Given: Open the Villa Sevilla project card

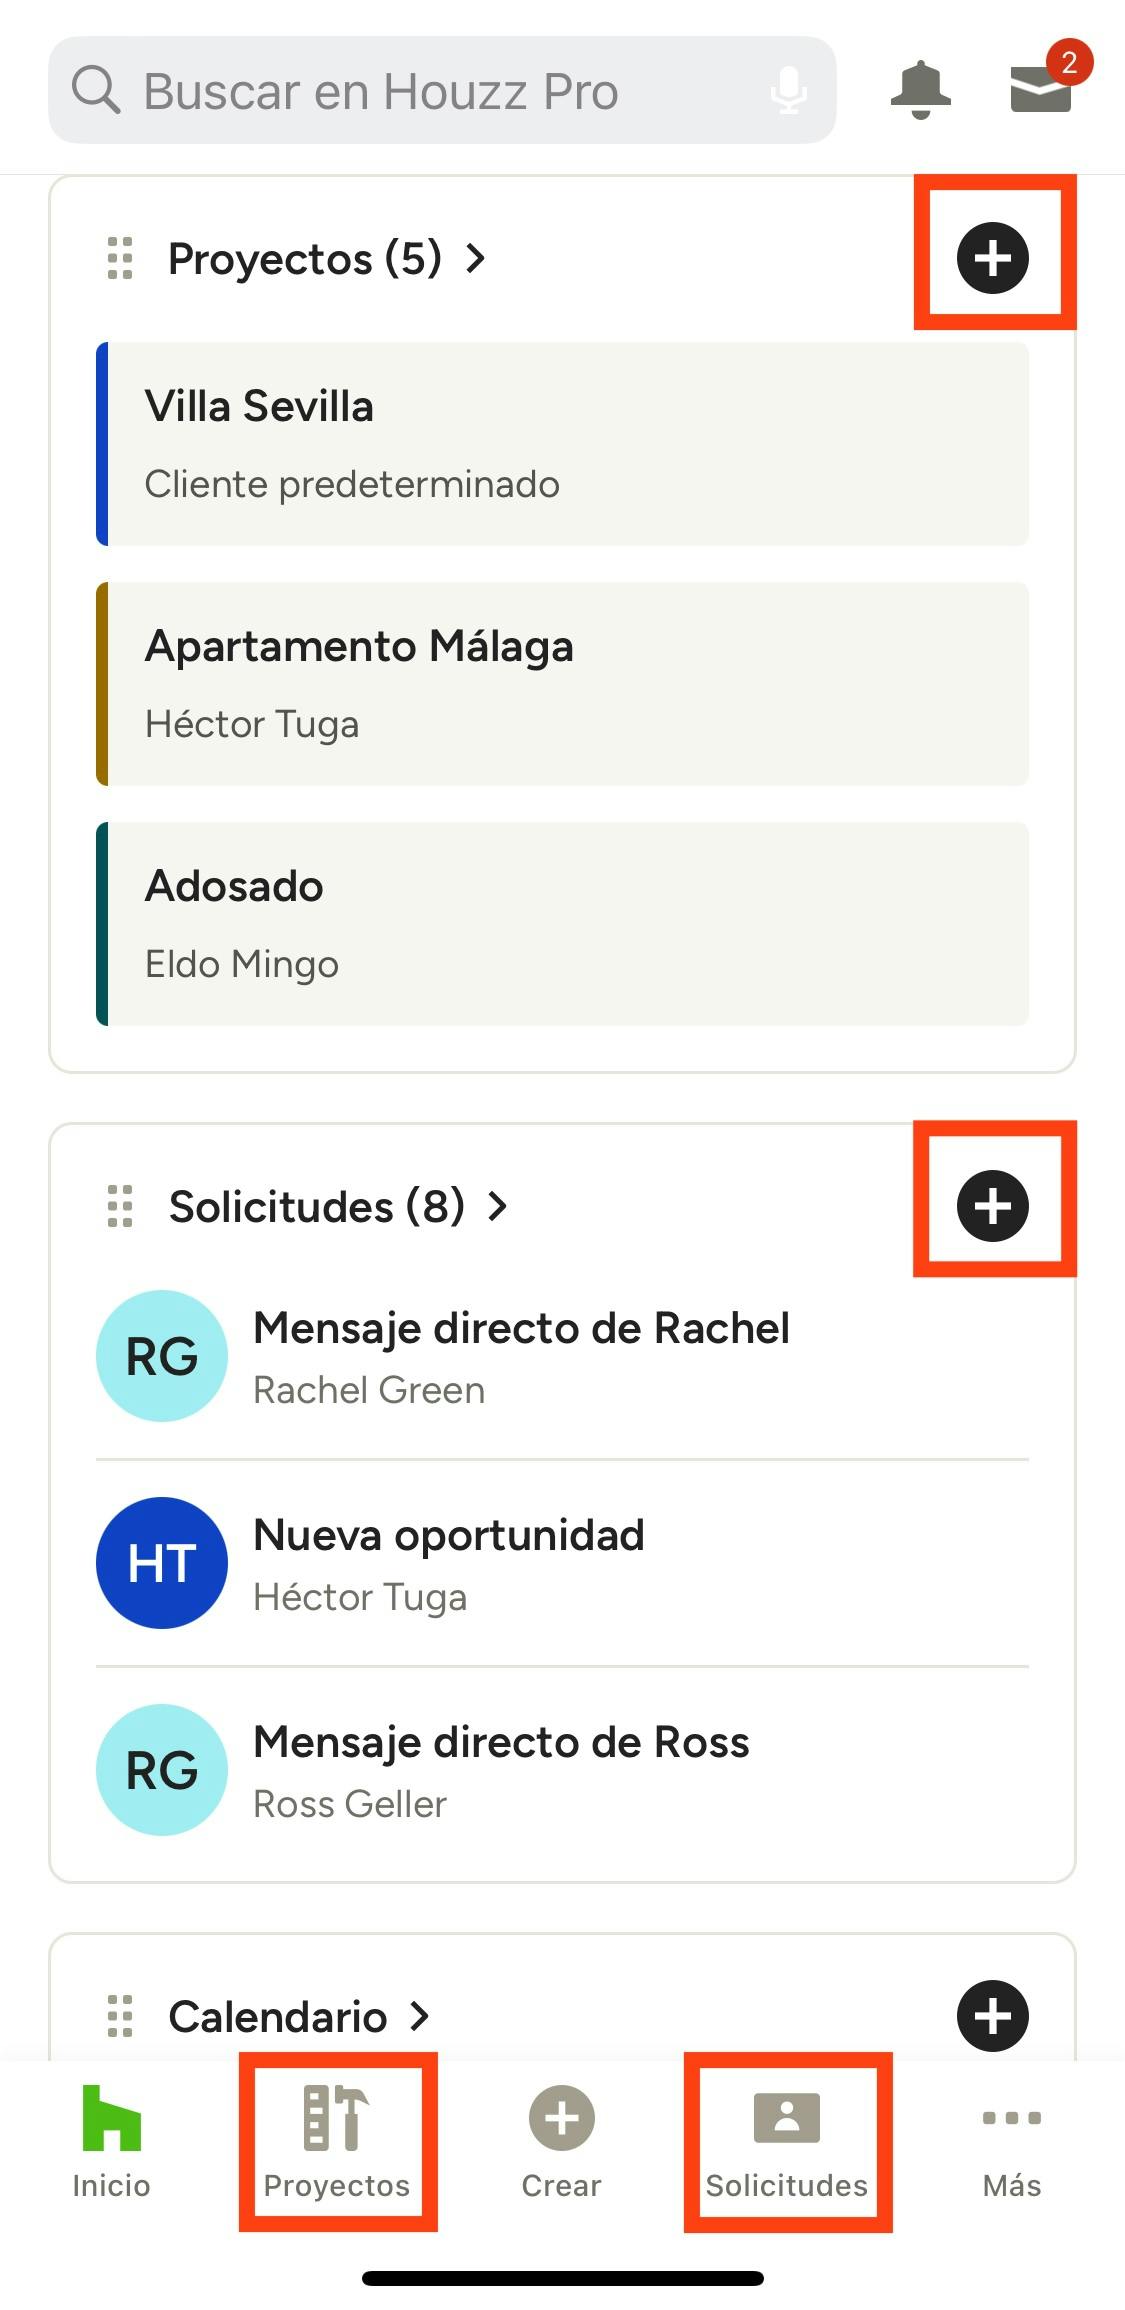Looking at the screenshot, I should pos(562,444).
